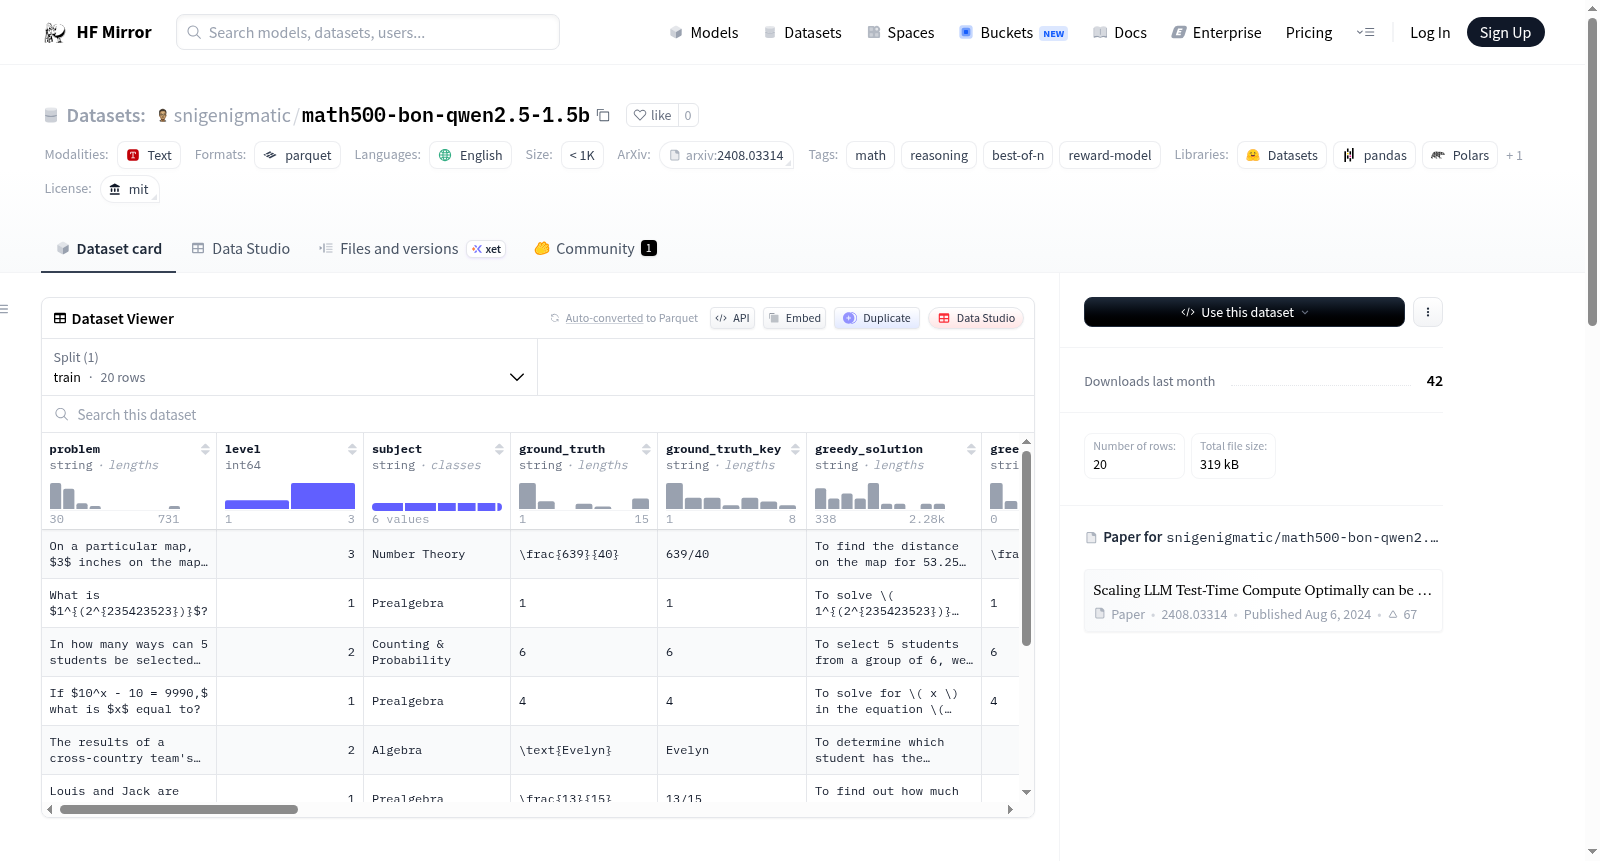Sort by the problem column arrows
Viewport: 1600px width, 861px height.
point(205,449)
